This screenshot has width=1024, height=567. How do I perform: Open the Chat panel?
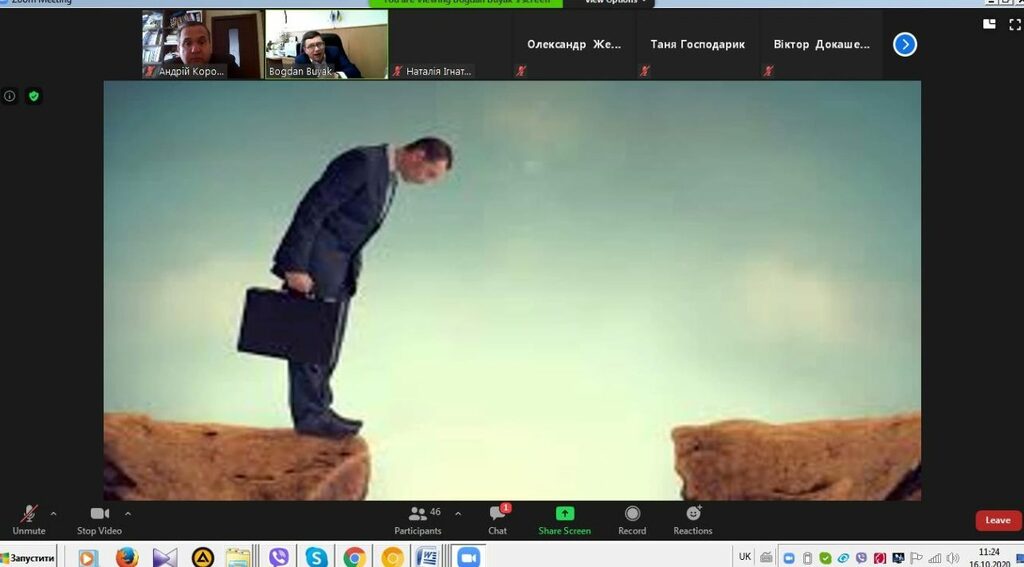pyautogui.click(x=497, y=518)
